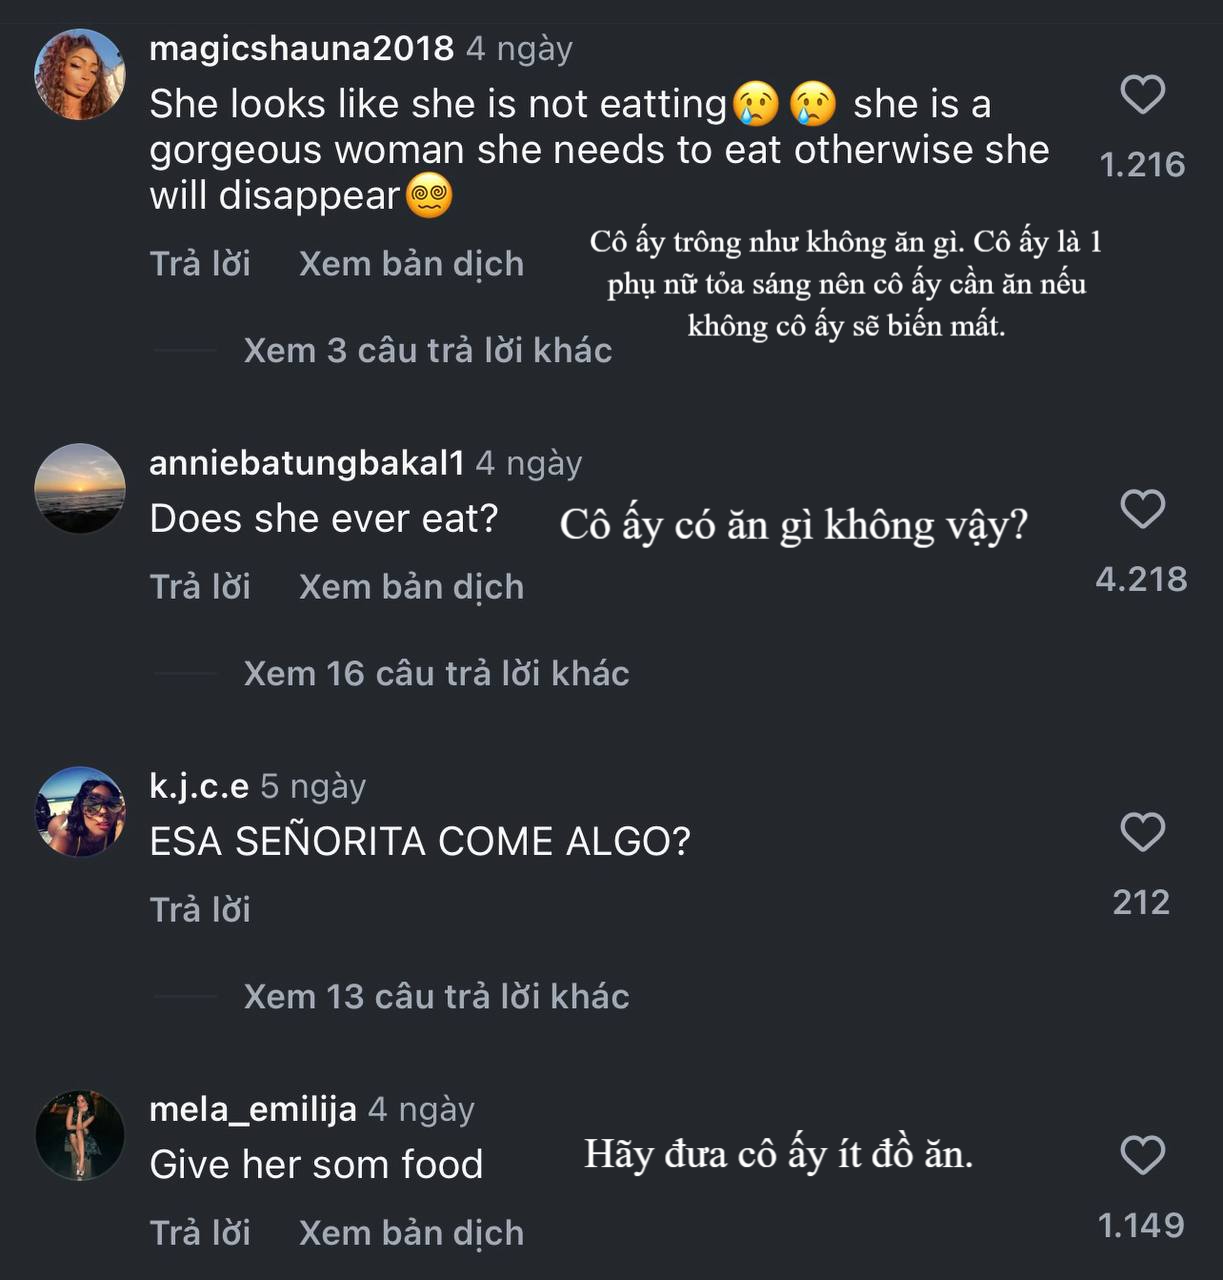Screen dimensions: 1223x1280
Task: Expand "Xem 3 câu trả lời khác" replies
Action: click(x=427, y=350)
